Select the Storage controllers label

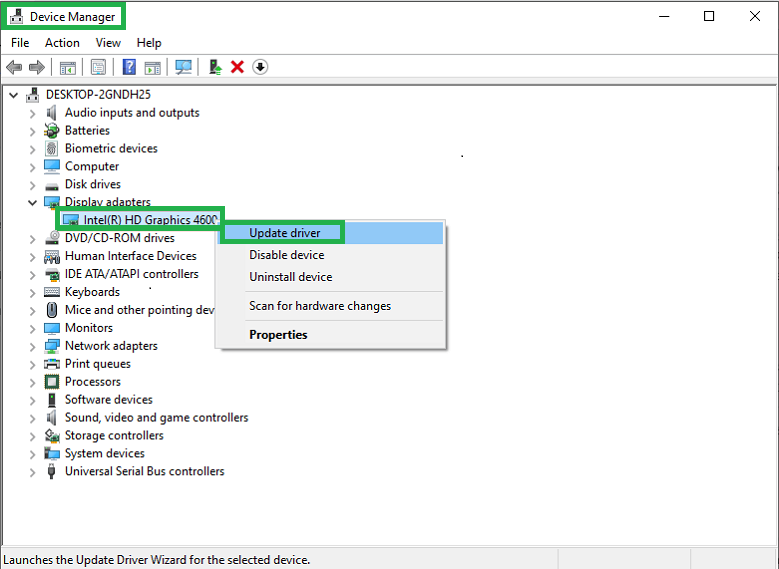pyautogui.click(x=114, y=435)
